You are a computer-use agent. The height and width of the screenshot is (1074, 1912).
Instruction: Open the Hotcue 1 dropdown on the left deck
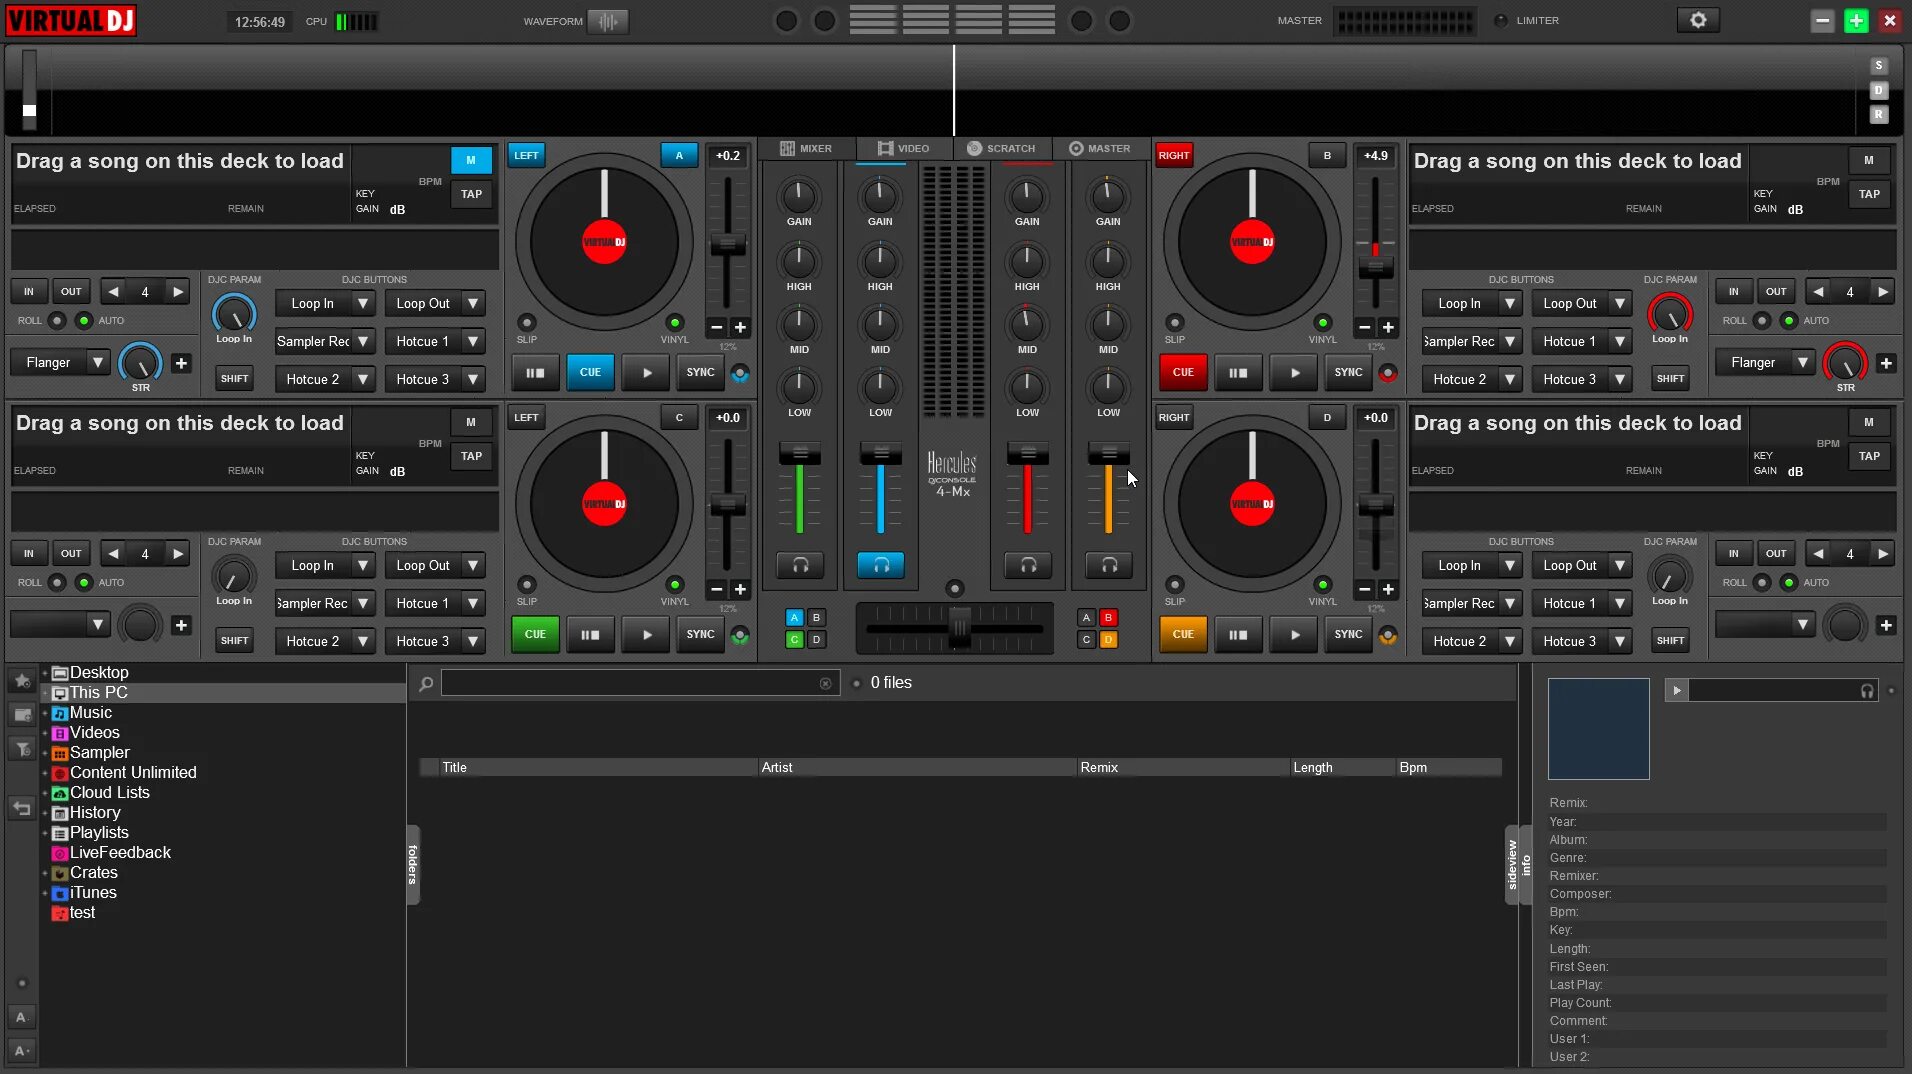point(434,341)
